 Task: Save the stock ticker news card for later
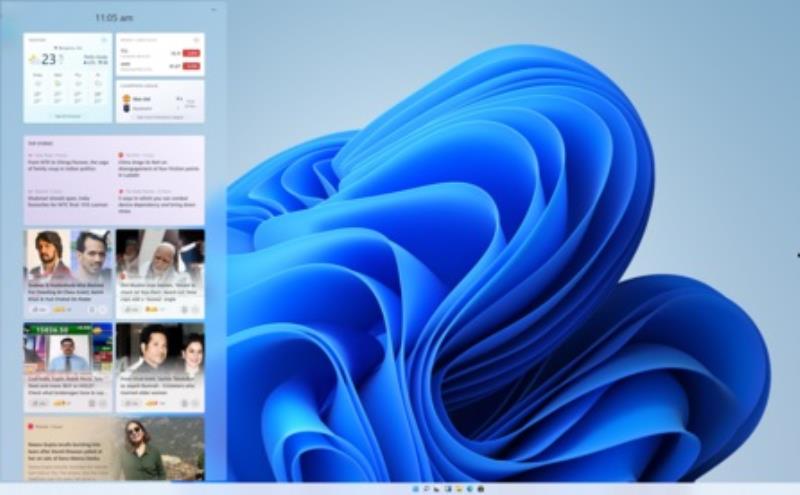[92, 403]
